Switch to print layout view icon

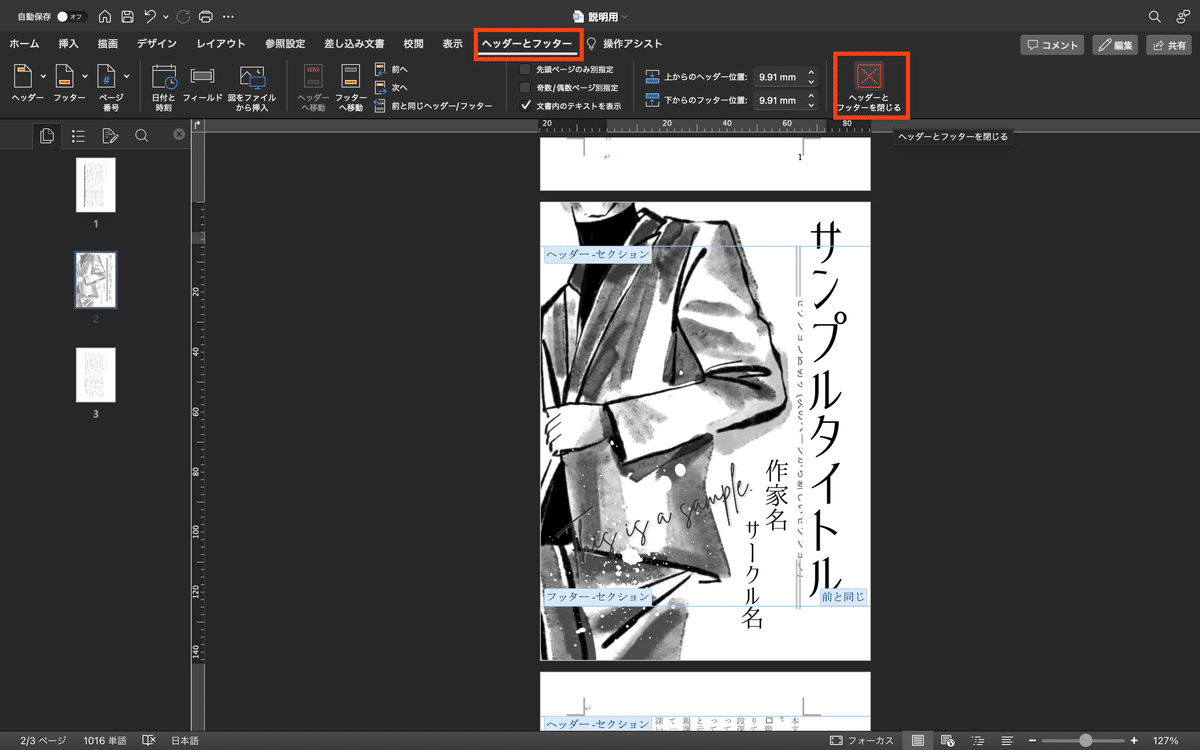(917, 740)
